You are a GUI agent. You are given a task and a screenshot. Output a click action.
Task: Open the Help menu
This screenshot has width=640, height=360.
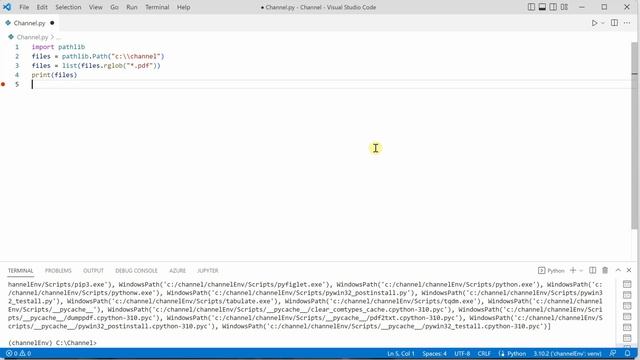tap(183, 7)
